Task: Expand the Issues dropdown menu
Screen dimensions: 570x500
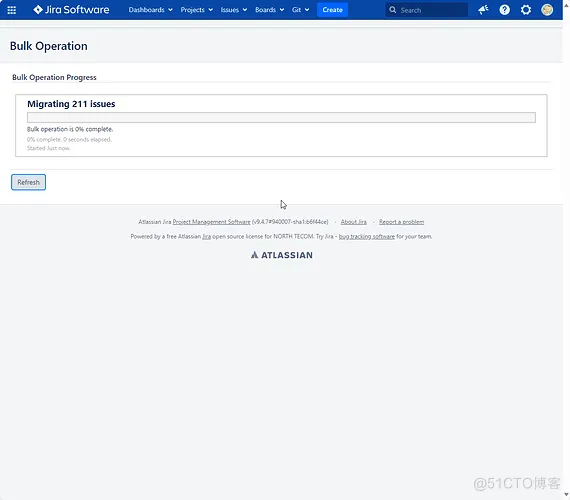Action: tap(234, 10)
